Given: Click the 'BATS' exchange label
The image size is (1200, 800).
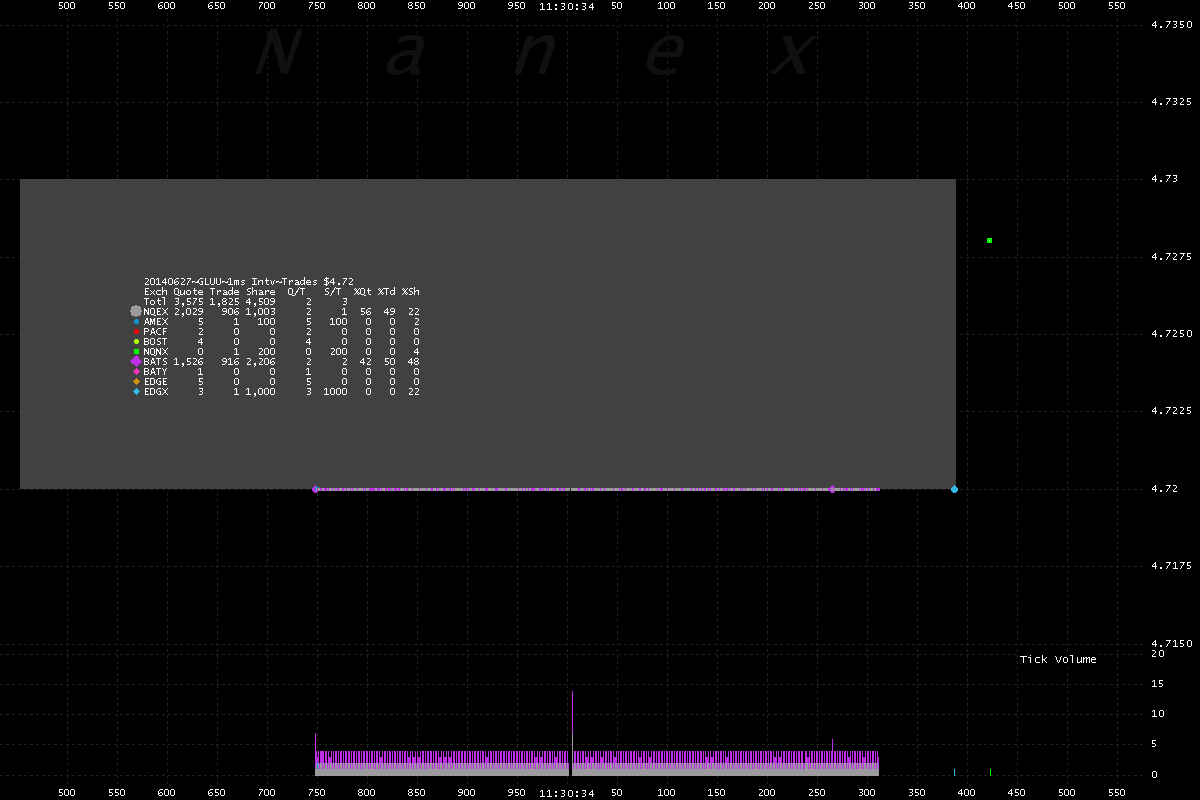Looking at the screenshot, I should tap(156, 362).
